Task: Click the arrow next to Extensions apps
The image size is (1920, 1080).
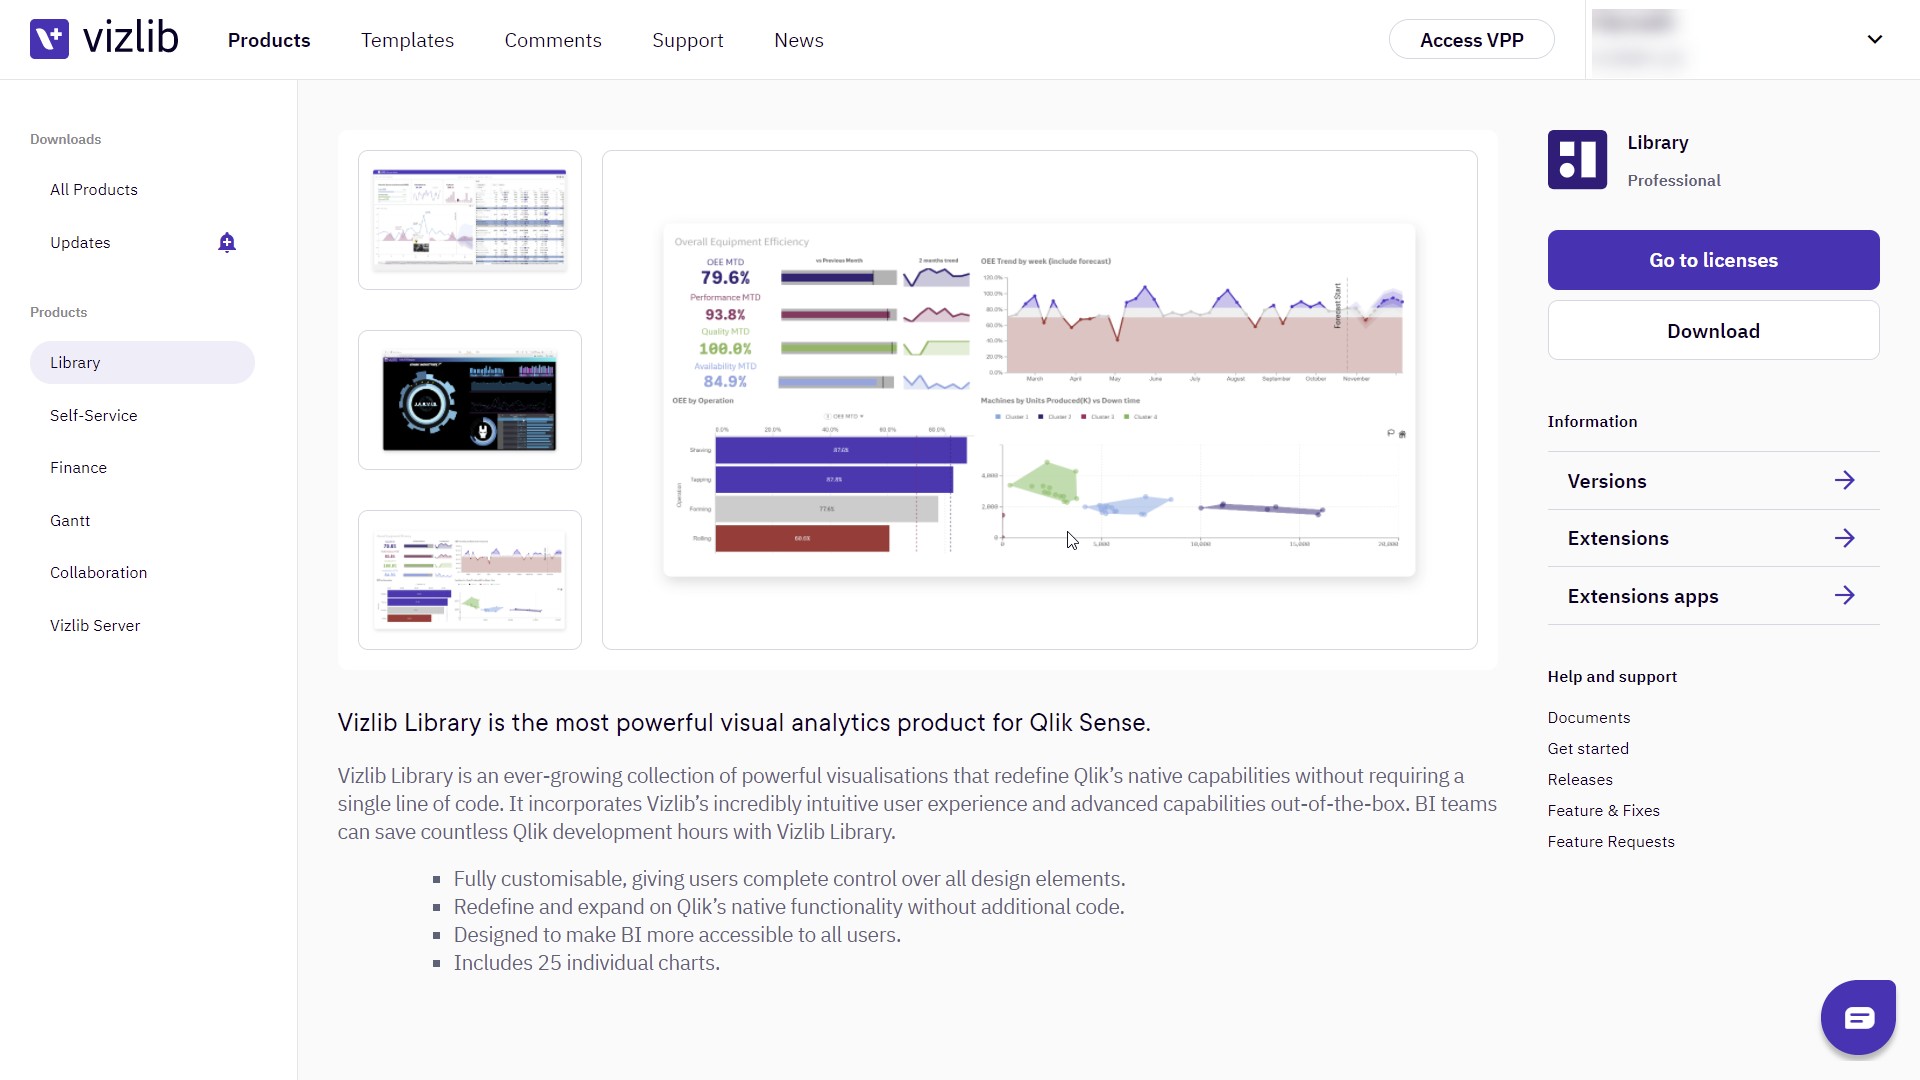Action: (1844, 596)
